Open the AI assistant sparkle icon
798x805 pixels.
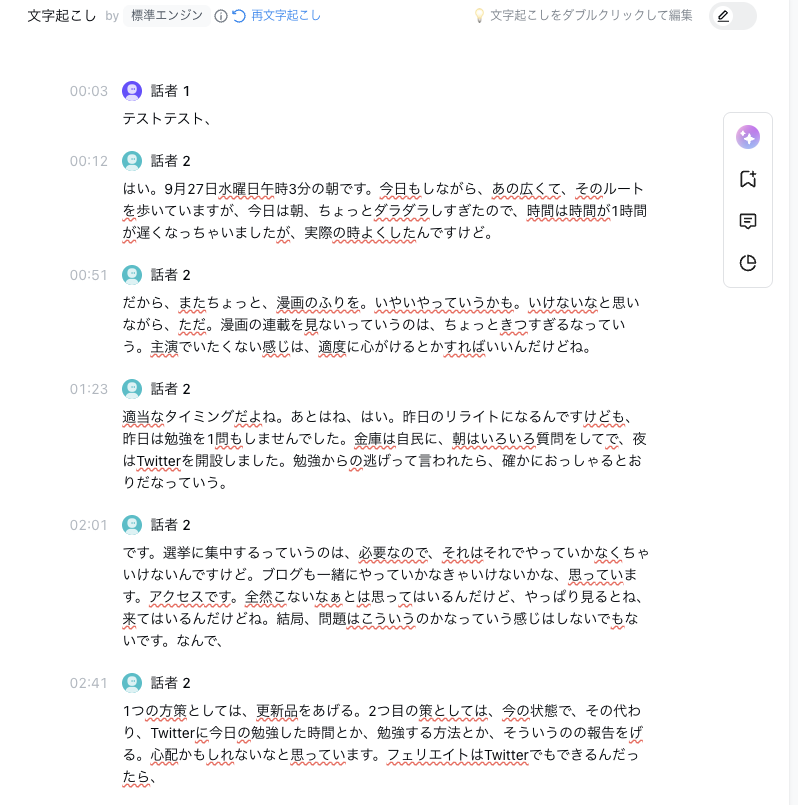(x=747, y=137)
